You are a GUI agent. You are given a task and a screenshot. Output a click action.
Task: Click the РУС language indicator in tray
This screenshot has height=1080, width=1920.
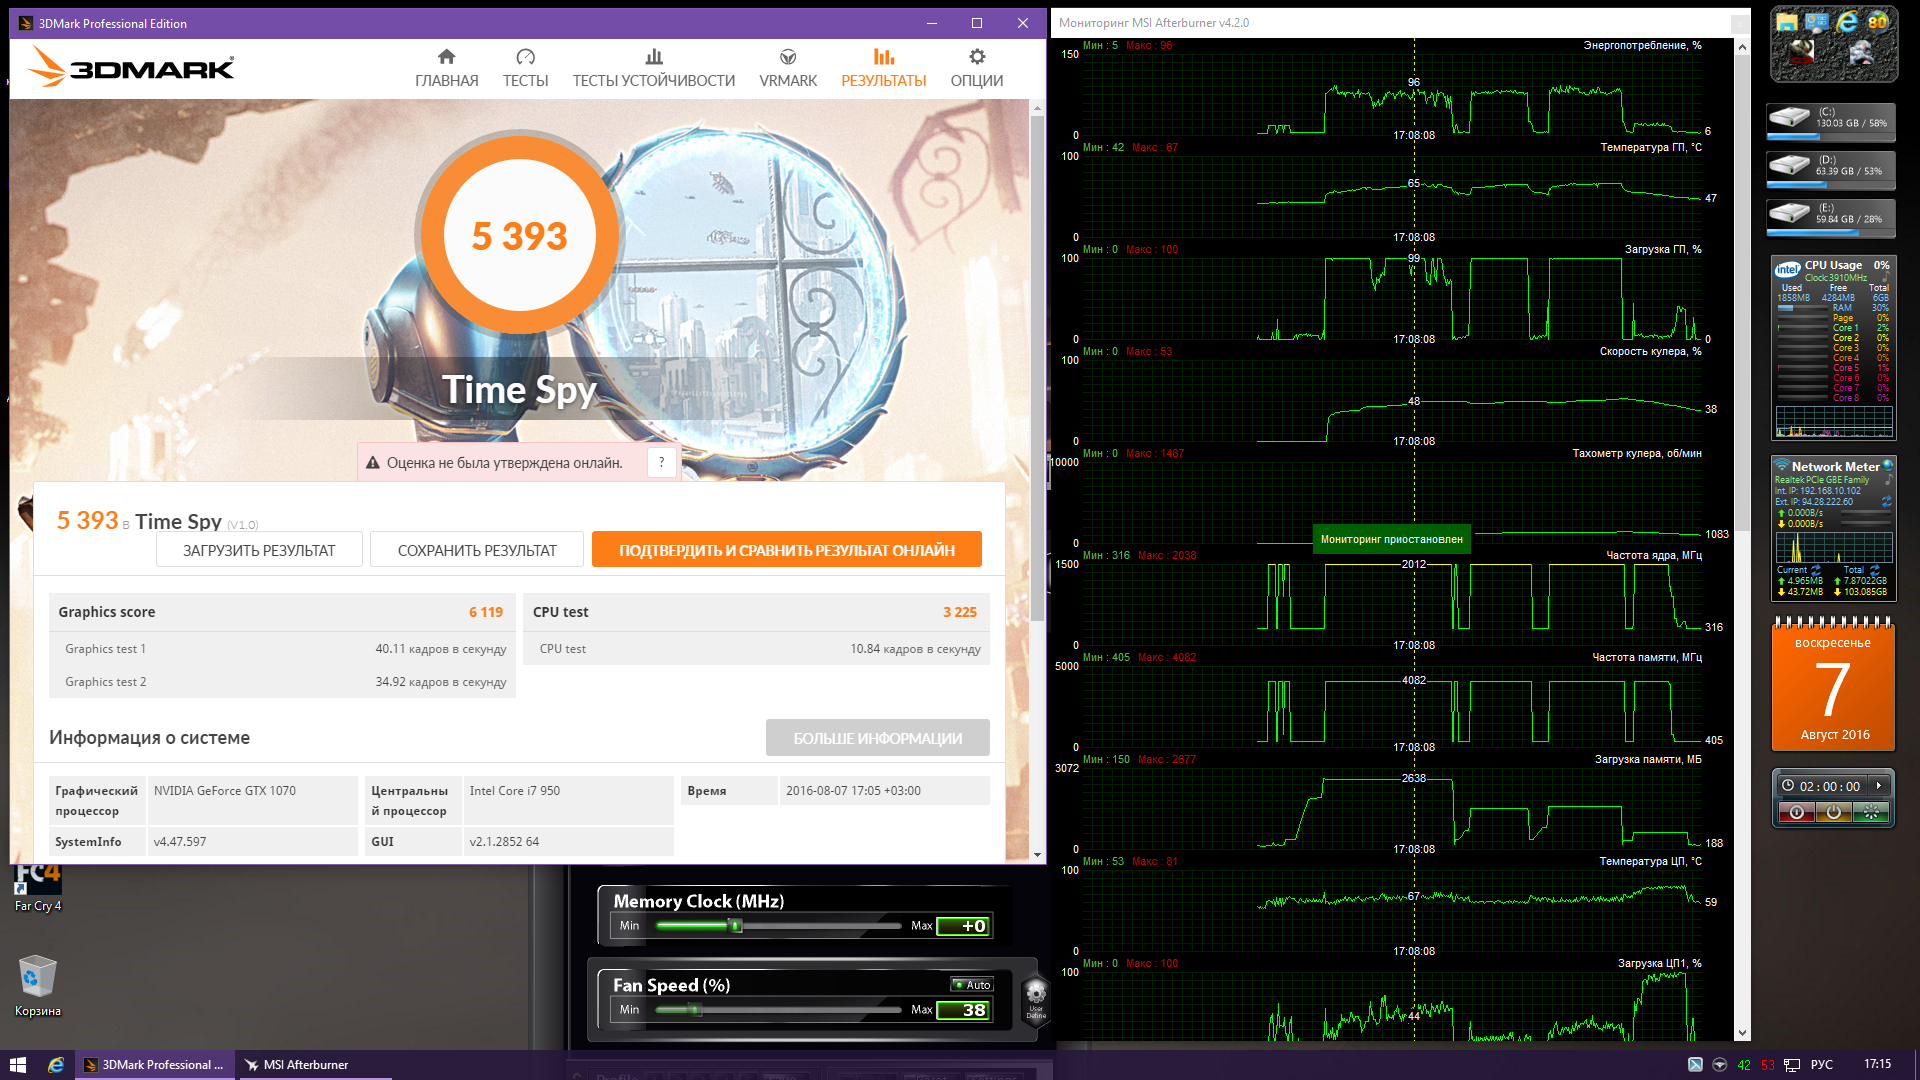[x=1821, y=1064]
